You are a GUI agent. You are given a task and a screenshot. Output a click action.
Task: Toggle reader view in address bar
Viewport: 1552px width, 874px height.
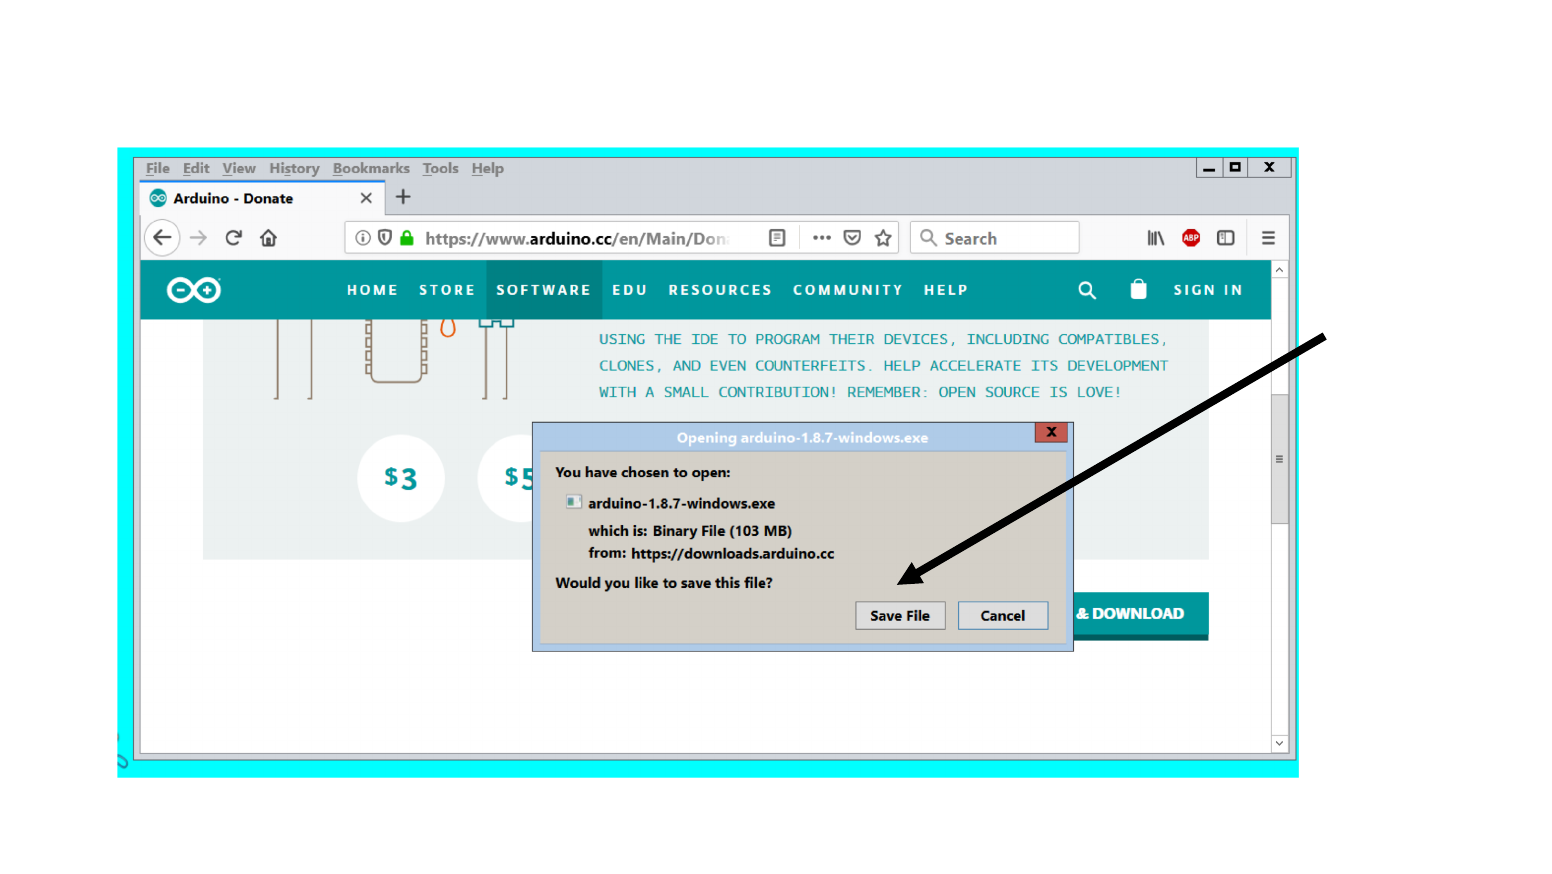point(777,238)
